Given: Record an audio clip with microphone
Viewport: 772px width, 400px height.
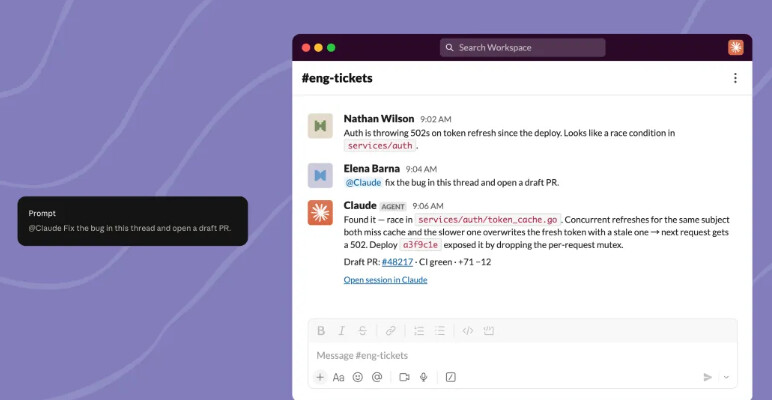Looking at the screenshot, I should (423, 377).
